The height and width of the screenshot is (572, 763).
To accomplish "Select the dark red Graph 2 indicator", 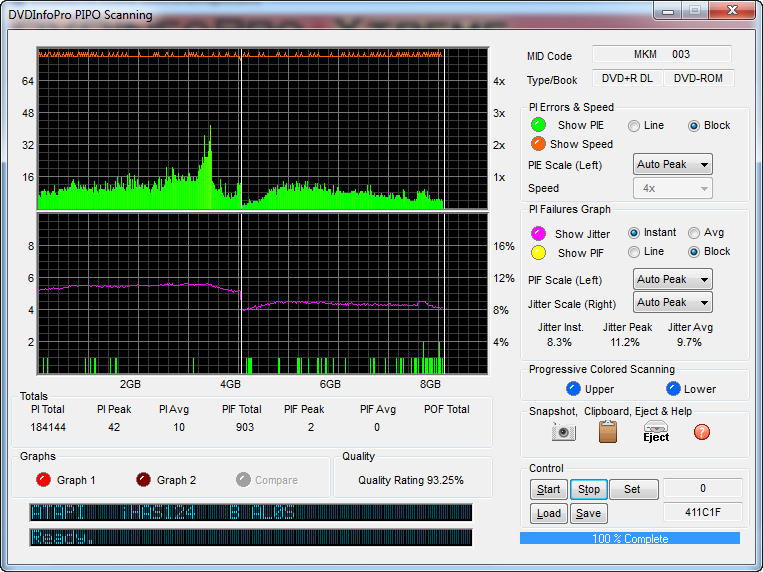I will (x=144, y=480).
